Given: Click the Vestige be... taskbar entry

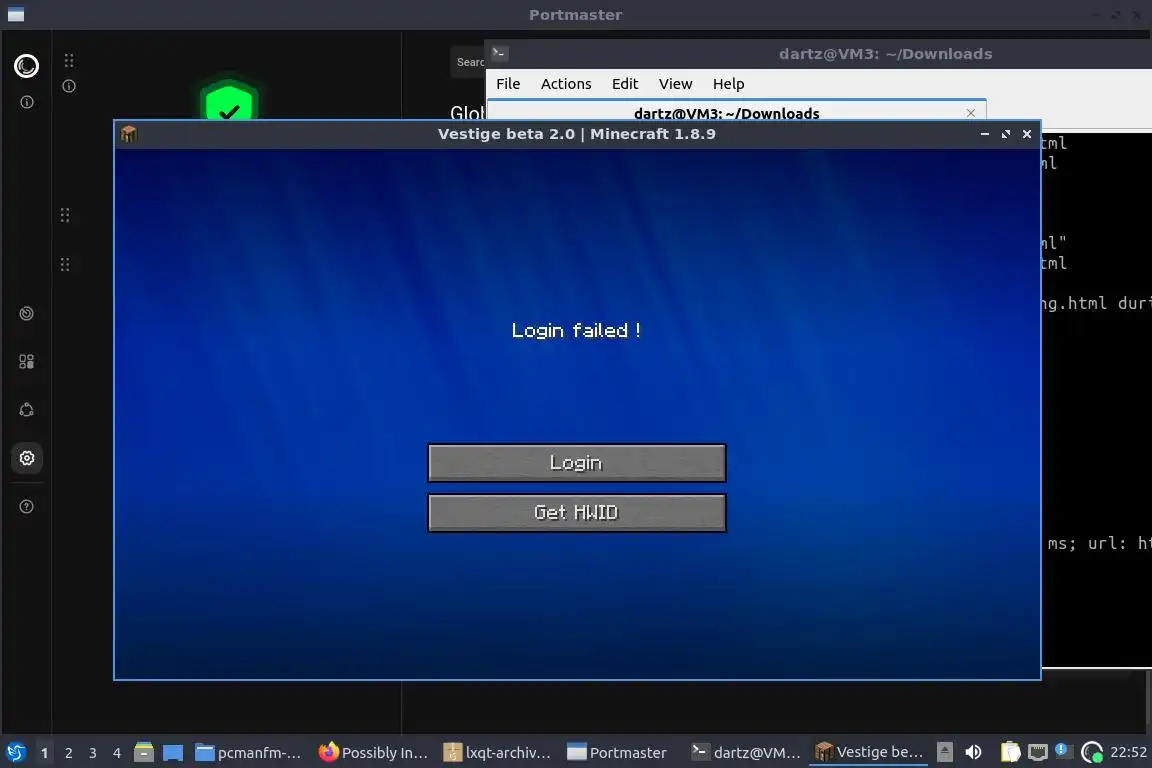Looking at the screenshot, I should (x=869, y=752).
